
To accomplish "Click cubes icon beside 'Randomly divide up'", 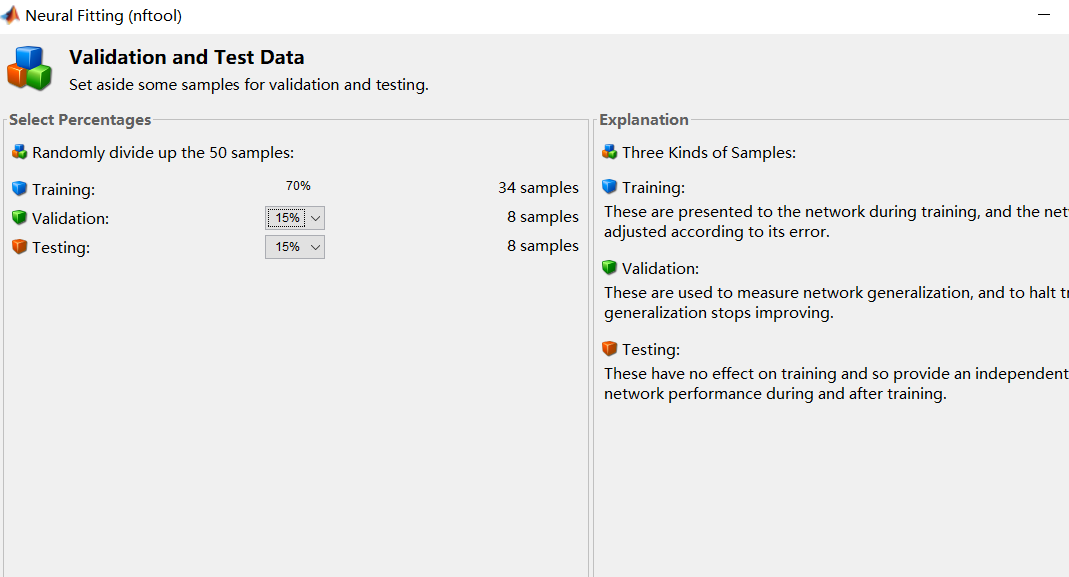I will point(20,152).
